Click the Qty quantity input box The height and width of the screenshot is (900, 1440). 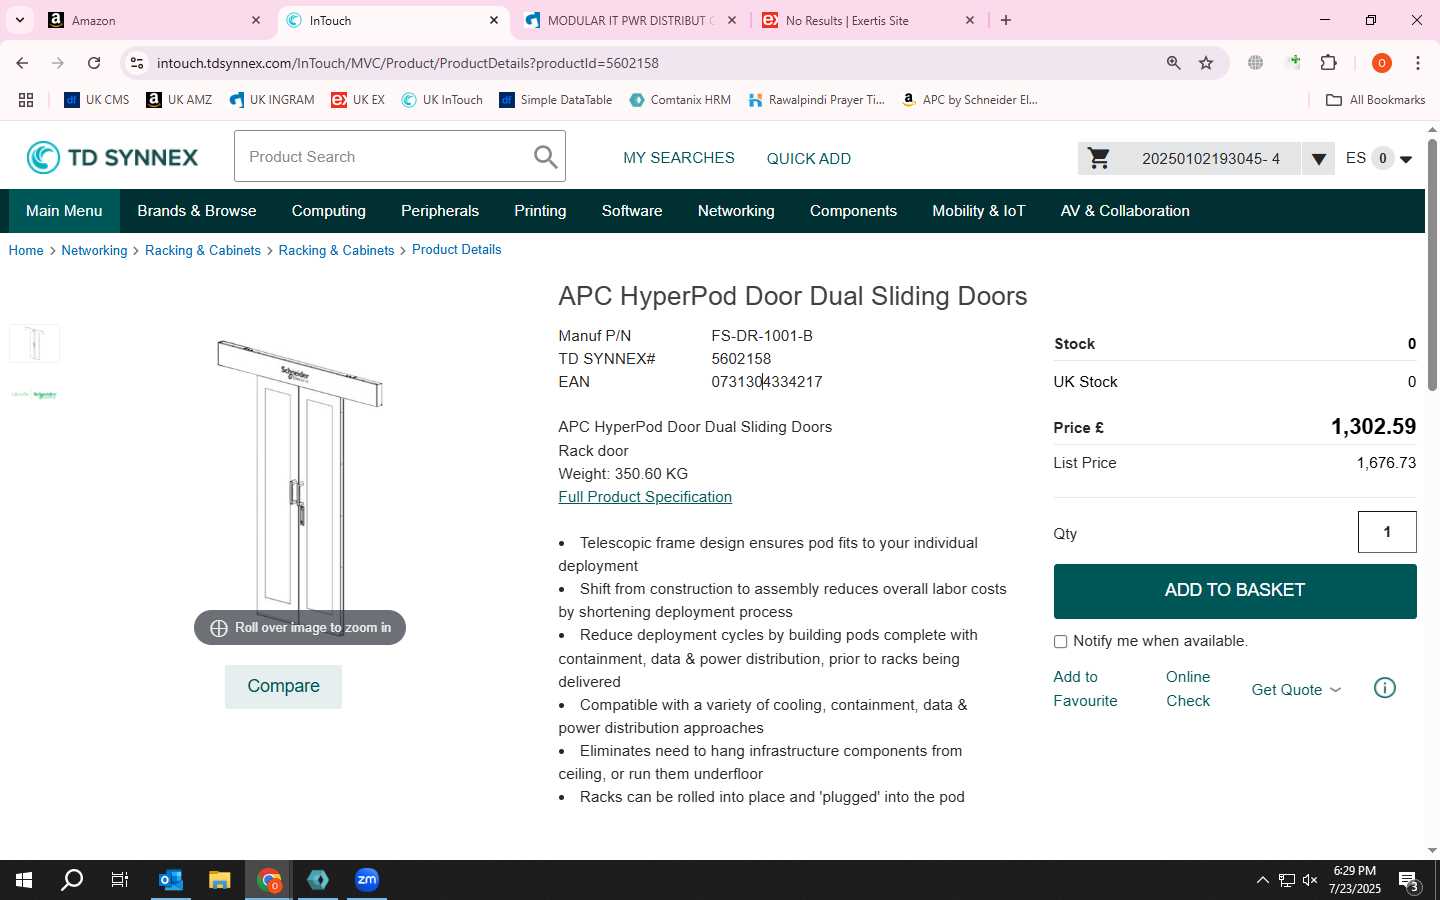coord(1387,532)
